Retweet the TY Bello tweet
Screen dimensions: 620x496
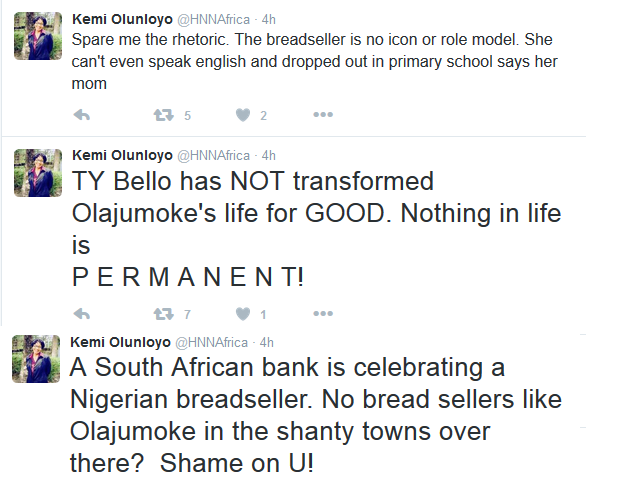pyautogui.click(x=162, y=314)
